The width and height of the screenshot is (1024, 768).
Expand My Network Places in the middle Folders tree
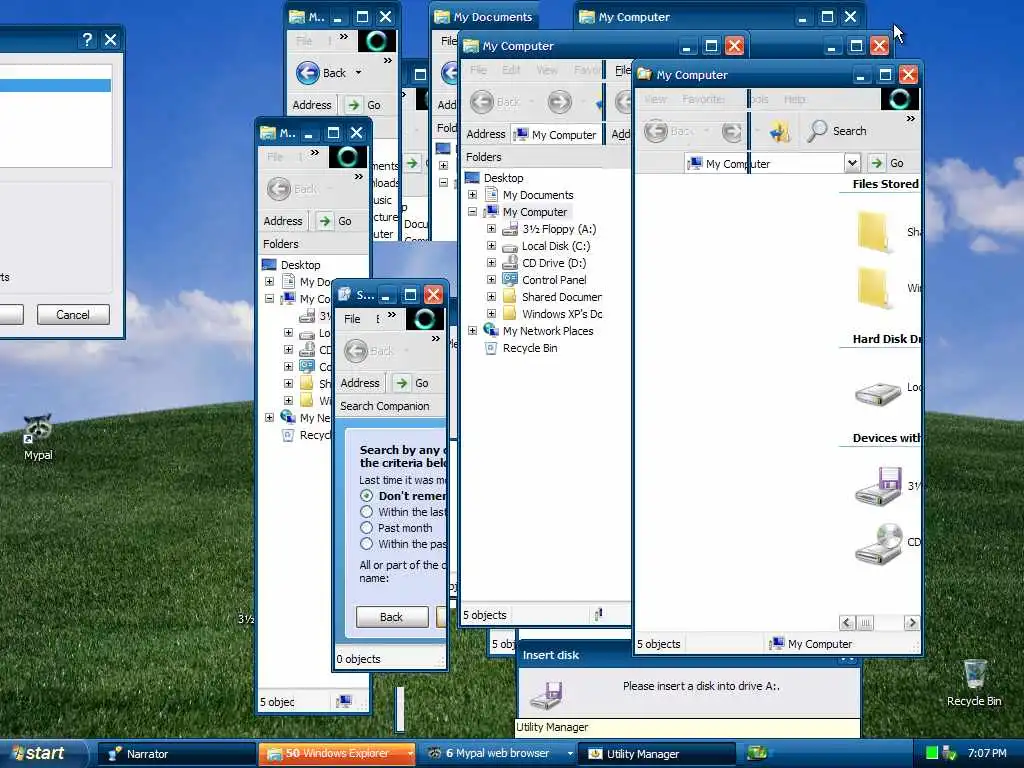point(472,331)
